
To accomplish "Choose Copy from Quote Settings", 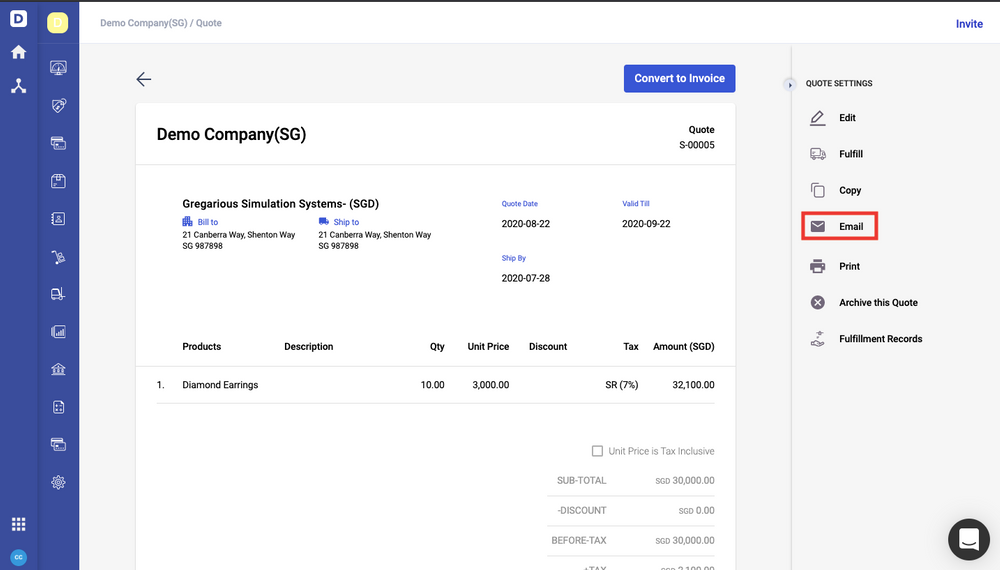I will pos(849,190).
